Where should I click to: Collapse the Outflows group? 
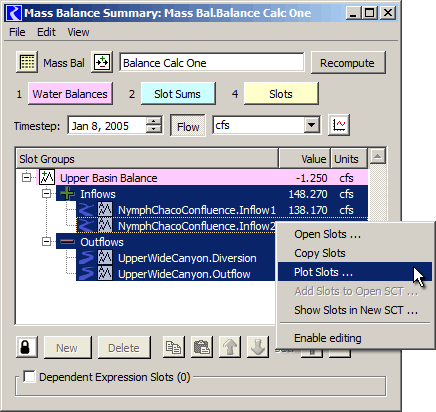coord(47,242)
